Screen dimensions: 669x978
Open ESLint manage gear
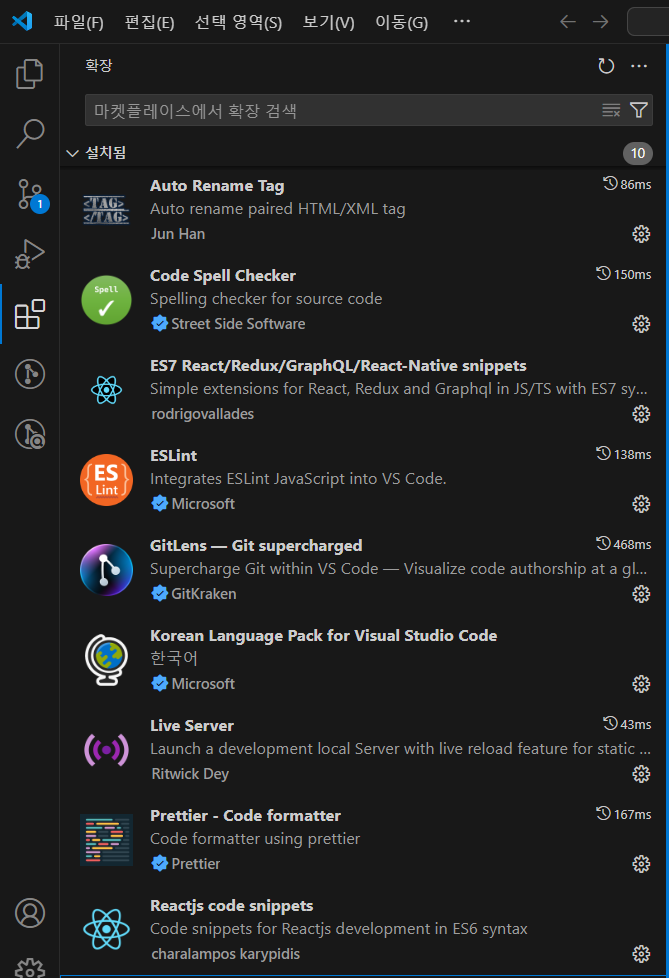click(641, 503)
